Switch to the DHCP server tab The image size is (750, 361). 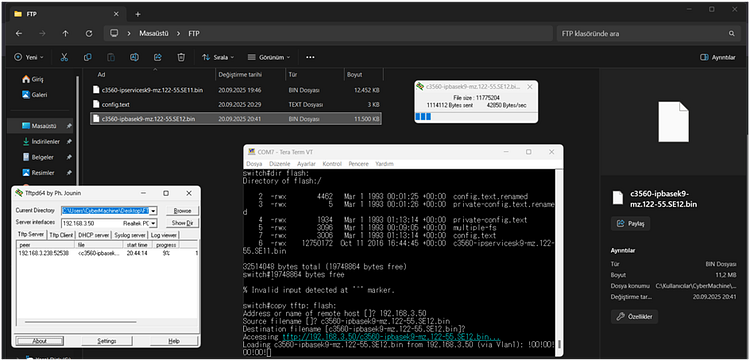point(94,235)
